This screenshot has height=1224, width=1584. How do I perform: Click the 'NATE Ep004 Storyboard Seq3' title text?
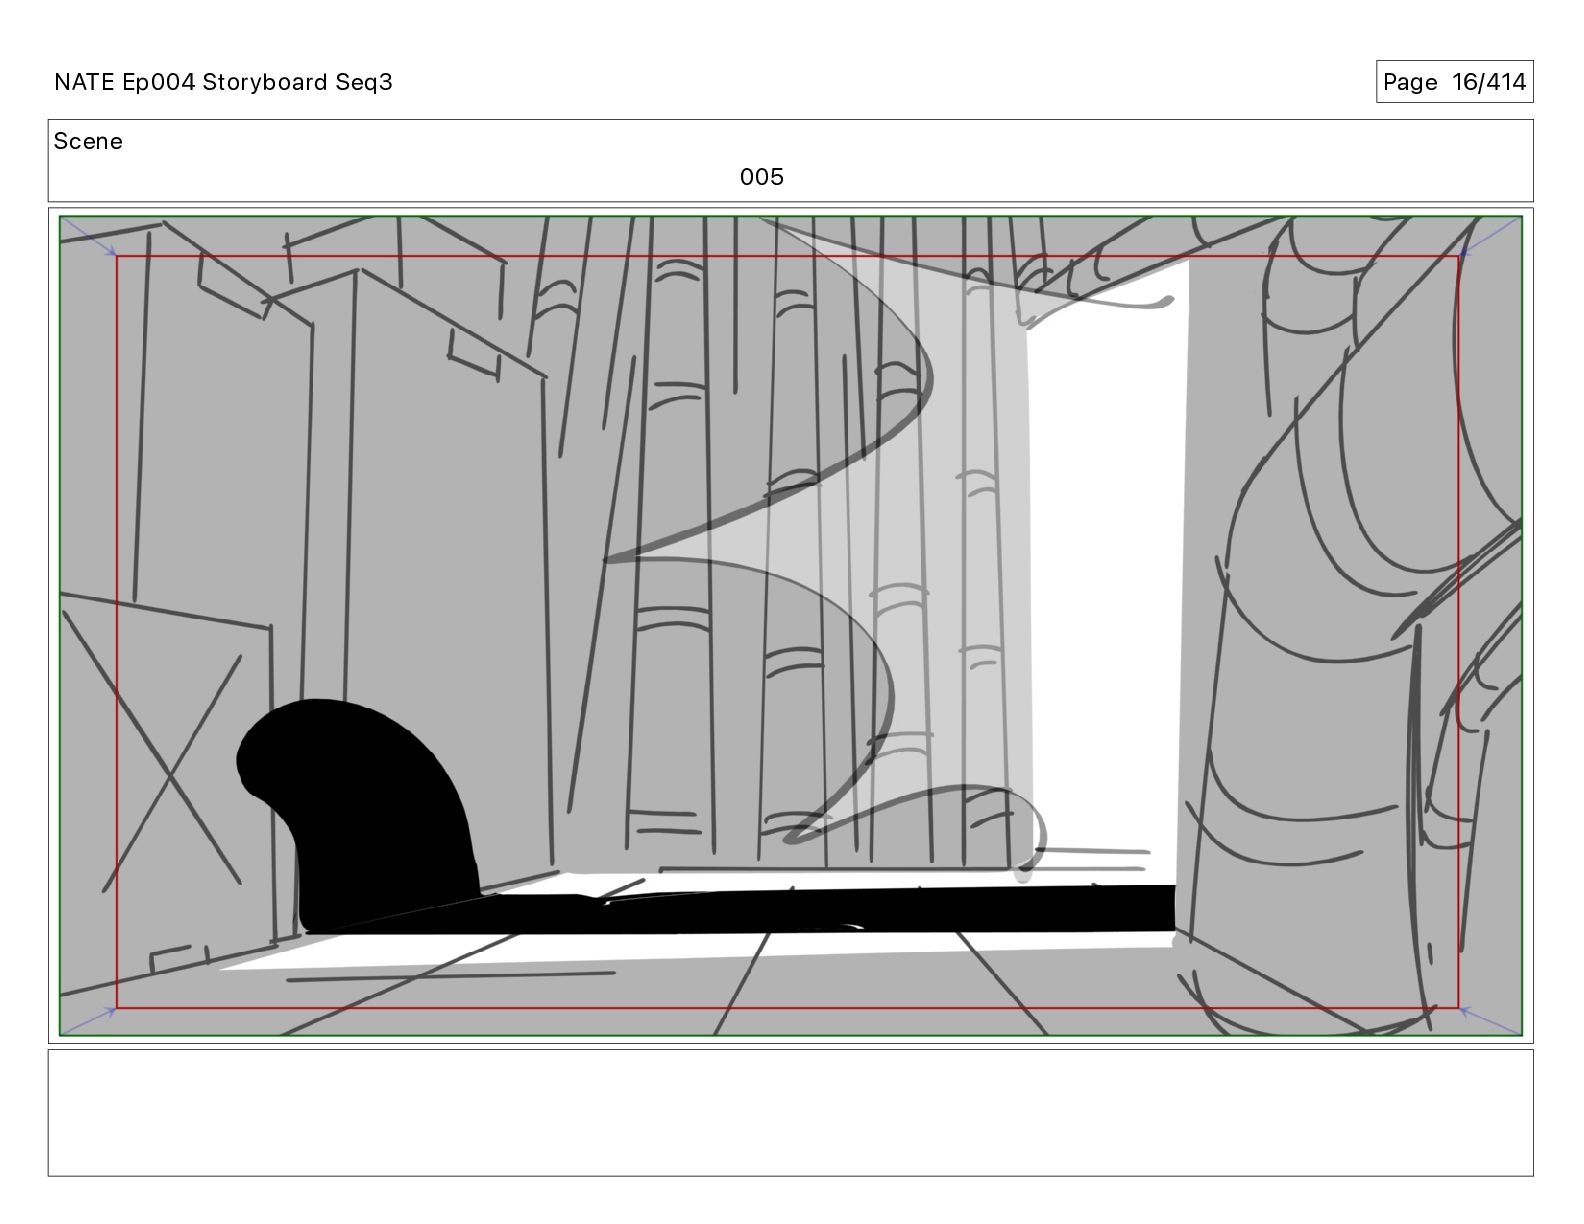pyautogui.click(x=223, y=82)
